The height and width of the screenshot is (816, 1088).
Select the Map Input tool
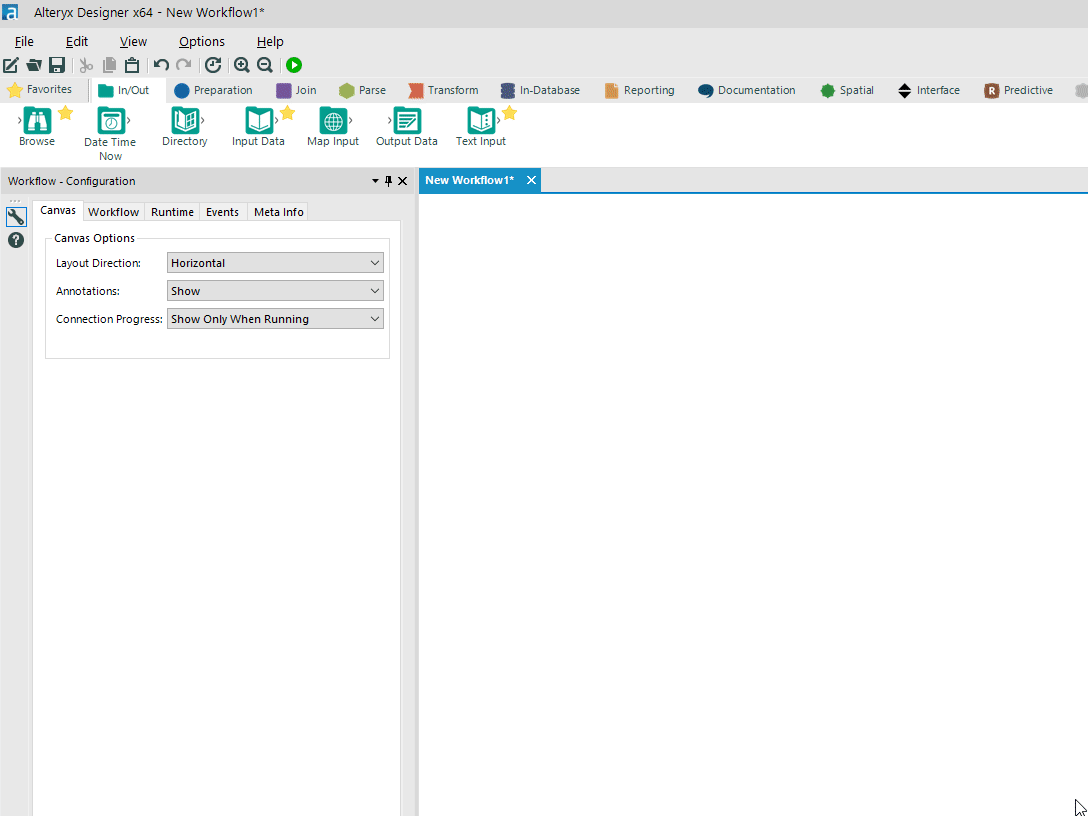[x=333, y=127]
